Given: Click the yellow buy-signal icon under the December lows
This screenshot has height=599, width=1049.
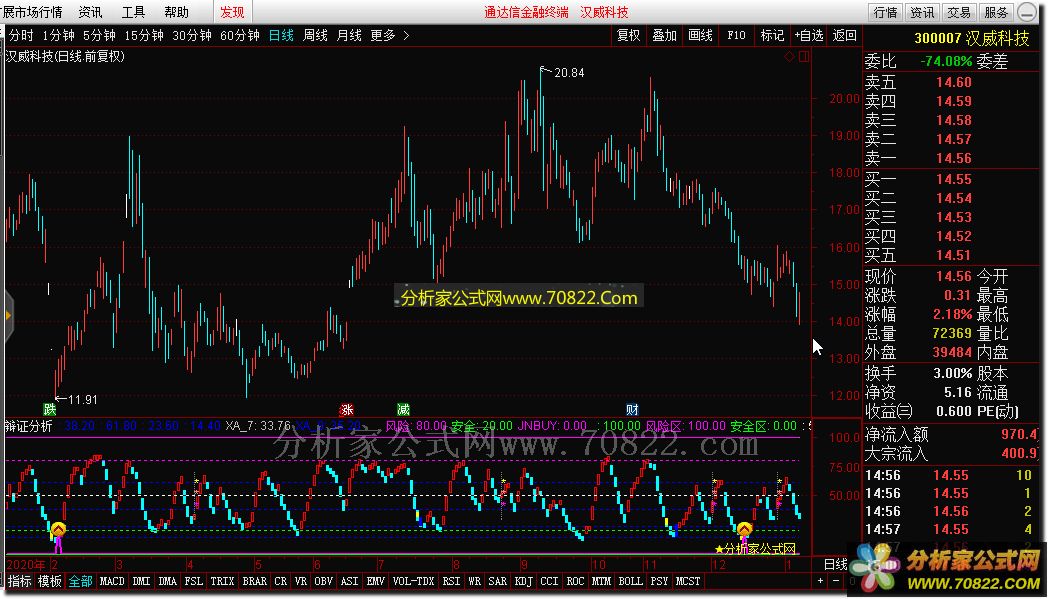Looking at the screenshot, I should [744, 531].
